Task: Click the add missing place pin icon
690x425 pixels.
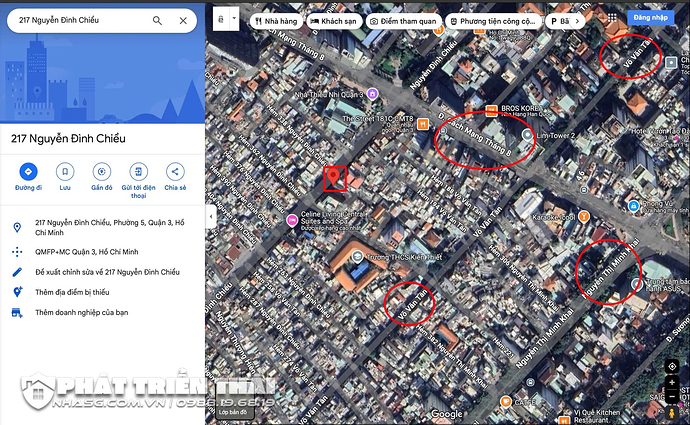Action: pos(17,292)
